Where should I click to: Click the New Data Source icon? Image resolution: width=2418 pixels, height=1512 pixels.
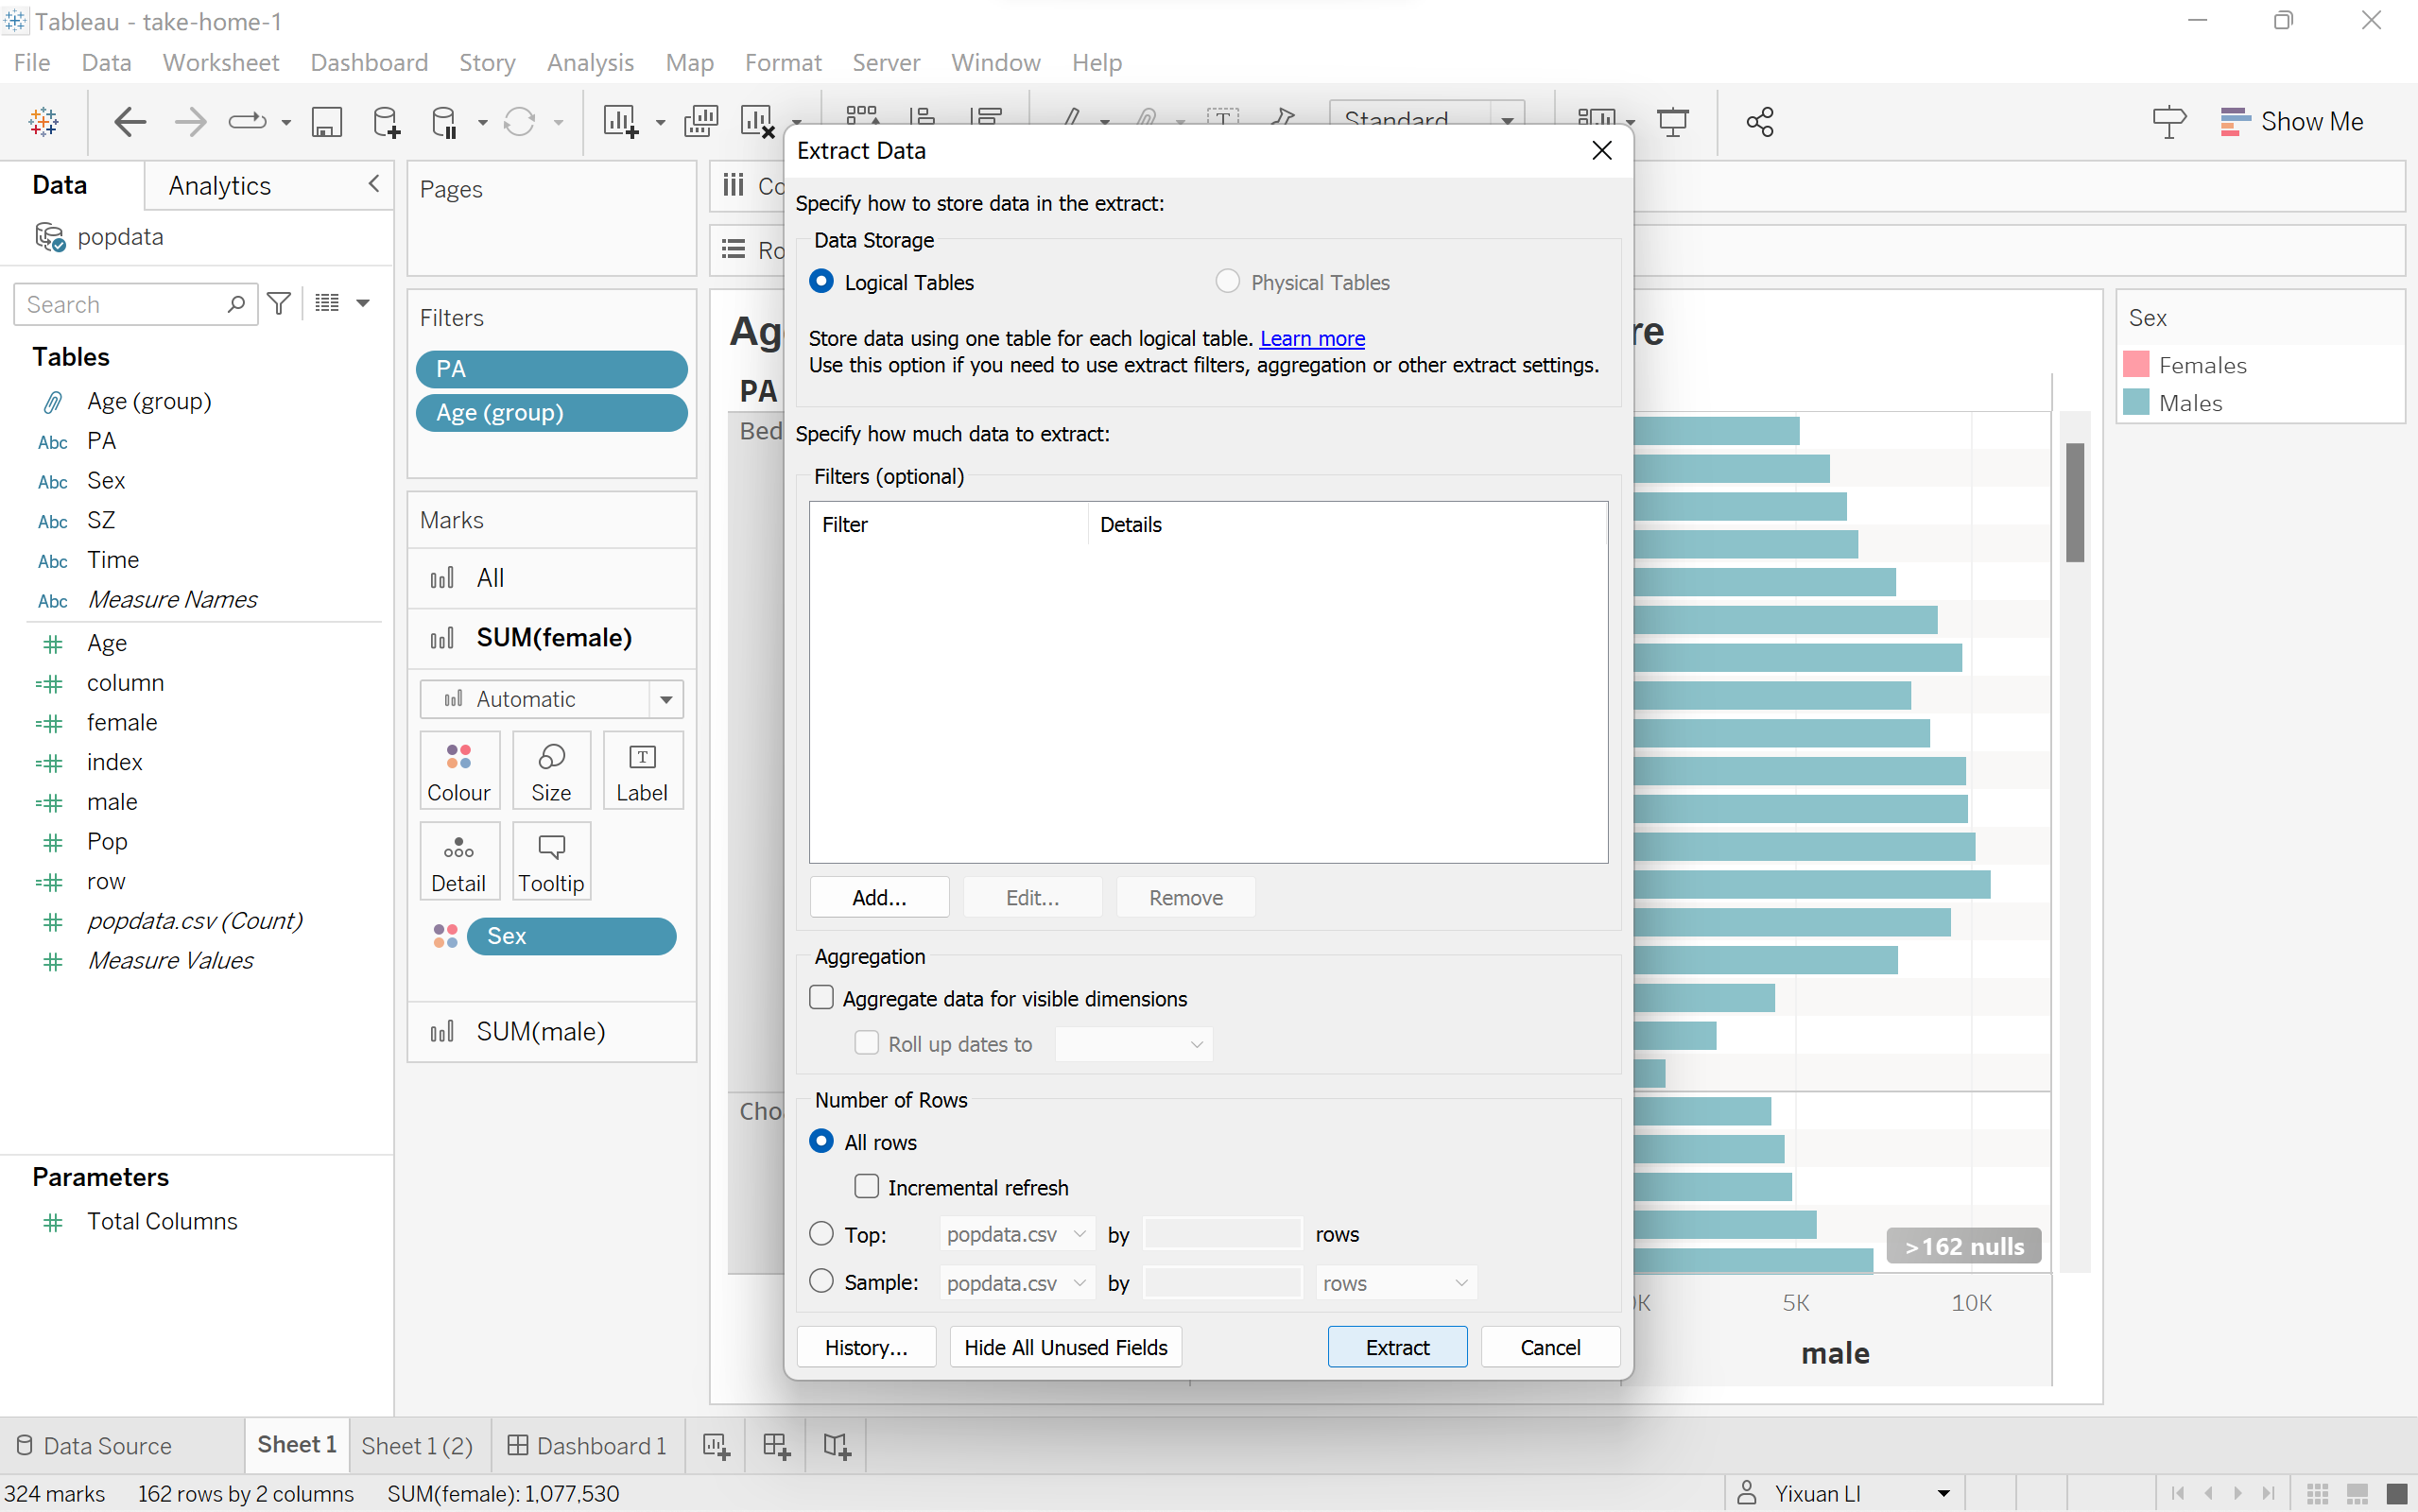385,122
